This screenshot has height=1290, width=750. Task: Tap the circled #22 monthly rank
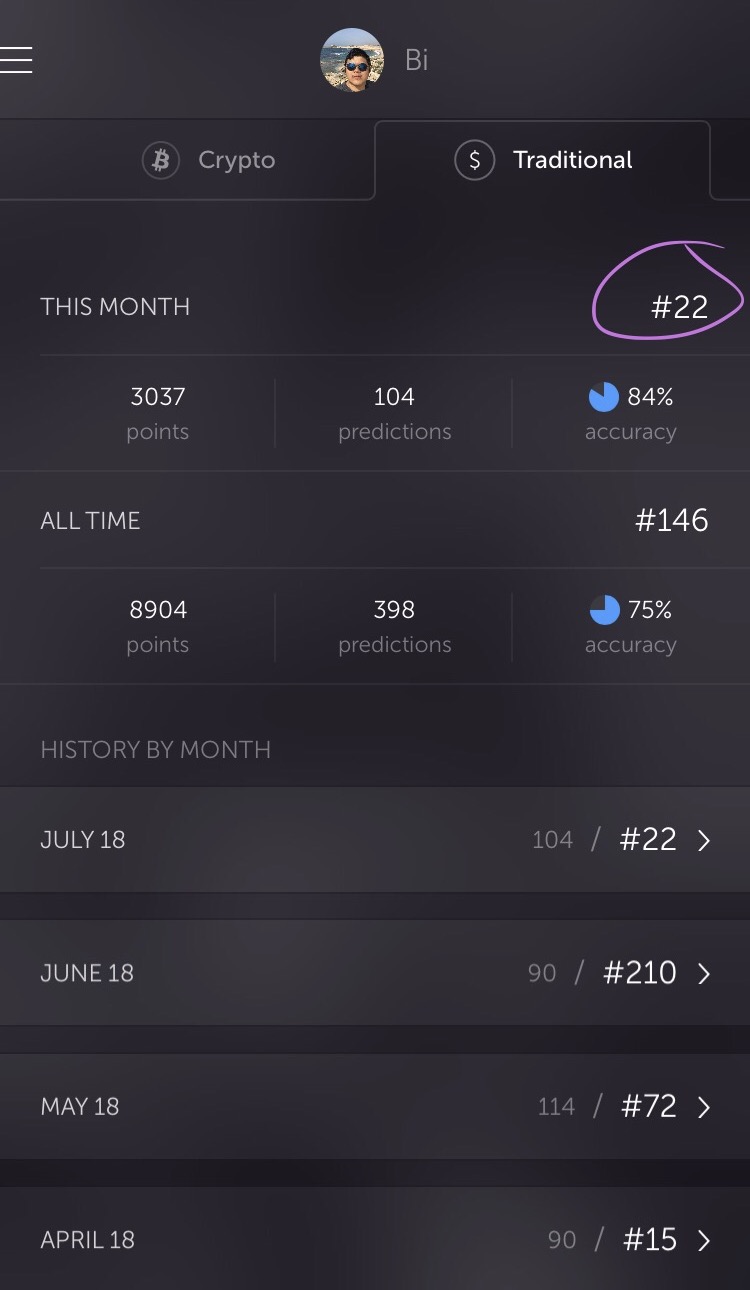click(x=679, y=307)
